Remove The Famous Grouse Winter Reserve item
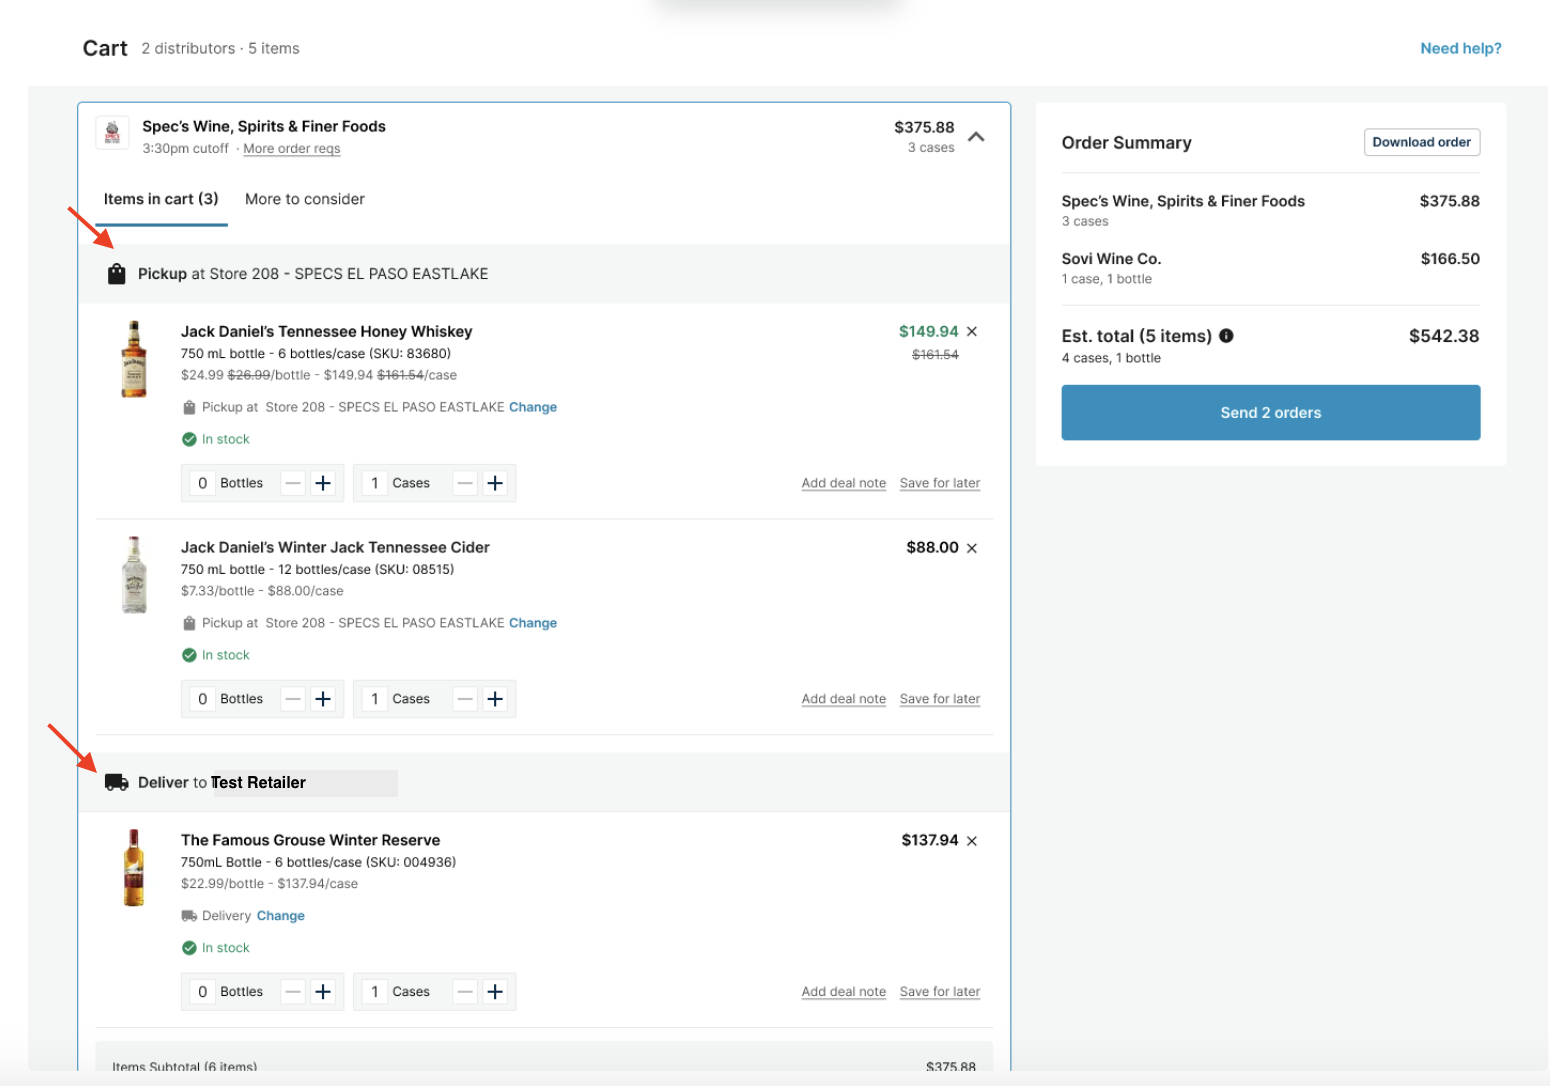 [x=971, y=841]
